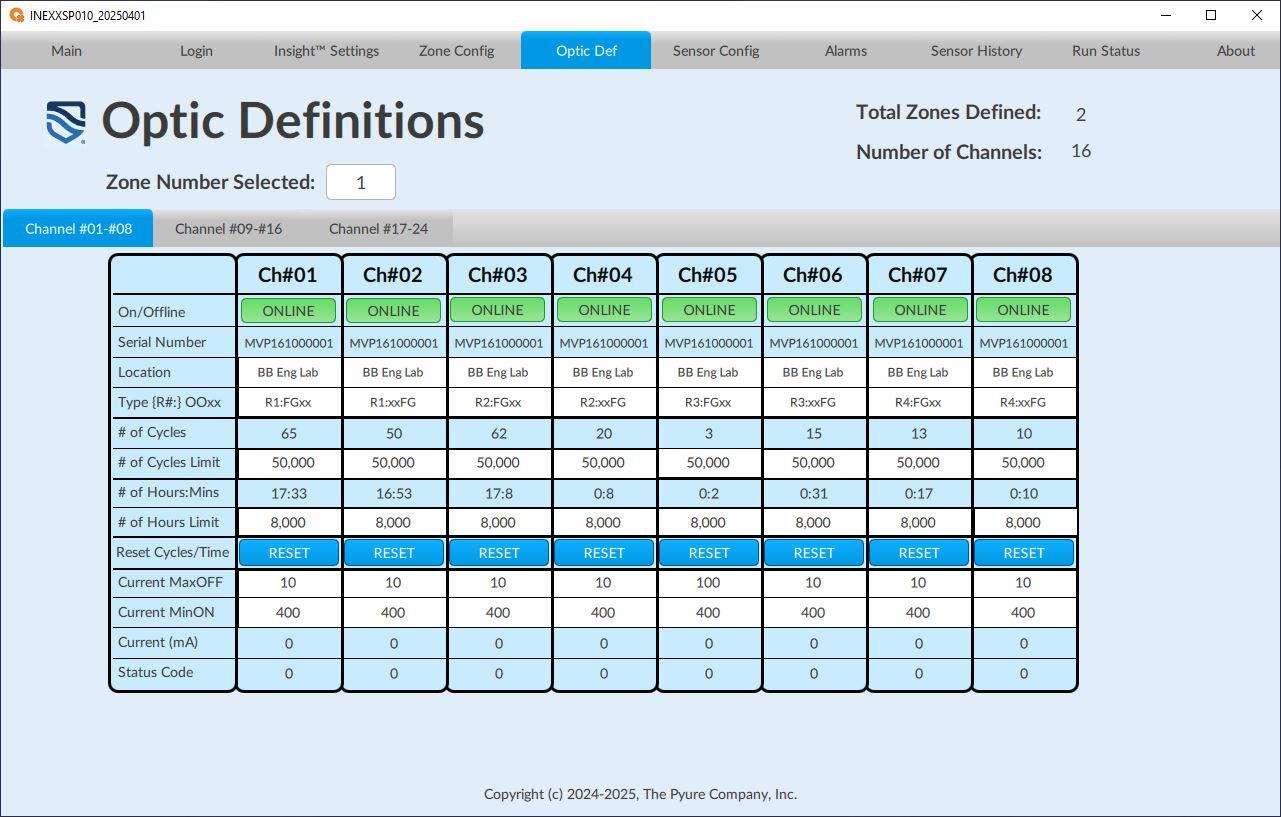This screenshot has width=1281, height=817.
Task: Click the Total Zones Defined value 2
Action: click(1081, 115)
